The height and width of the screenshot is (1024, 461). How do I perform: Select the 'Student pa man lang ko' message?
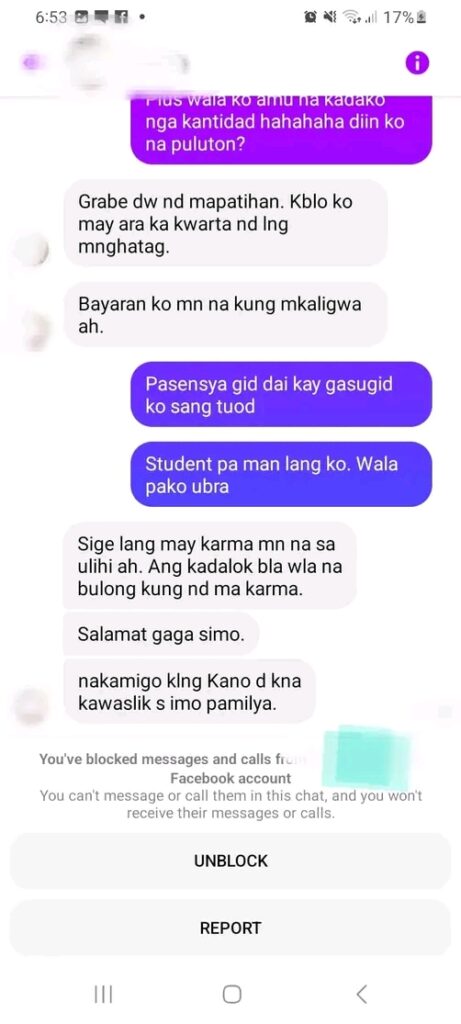[x=281, y=475]
